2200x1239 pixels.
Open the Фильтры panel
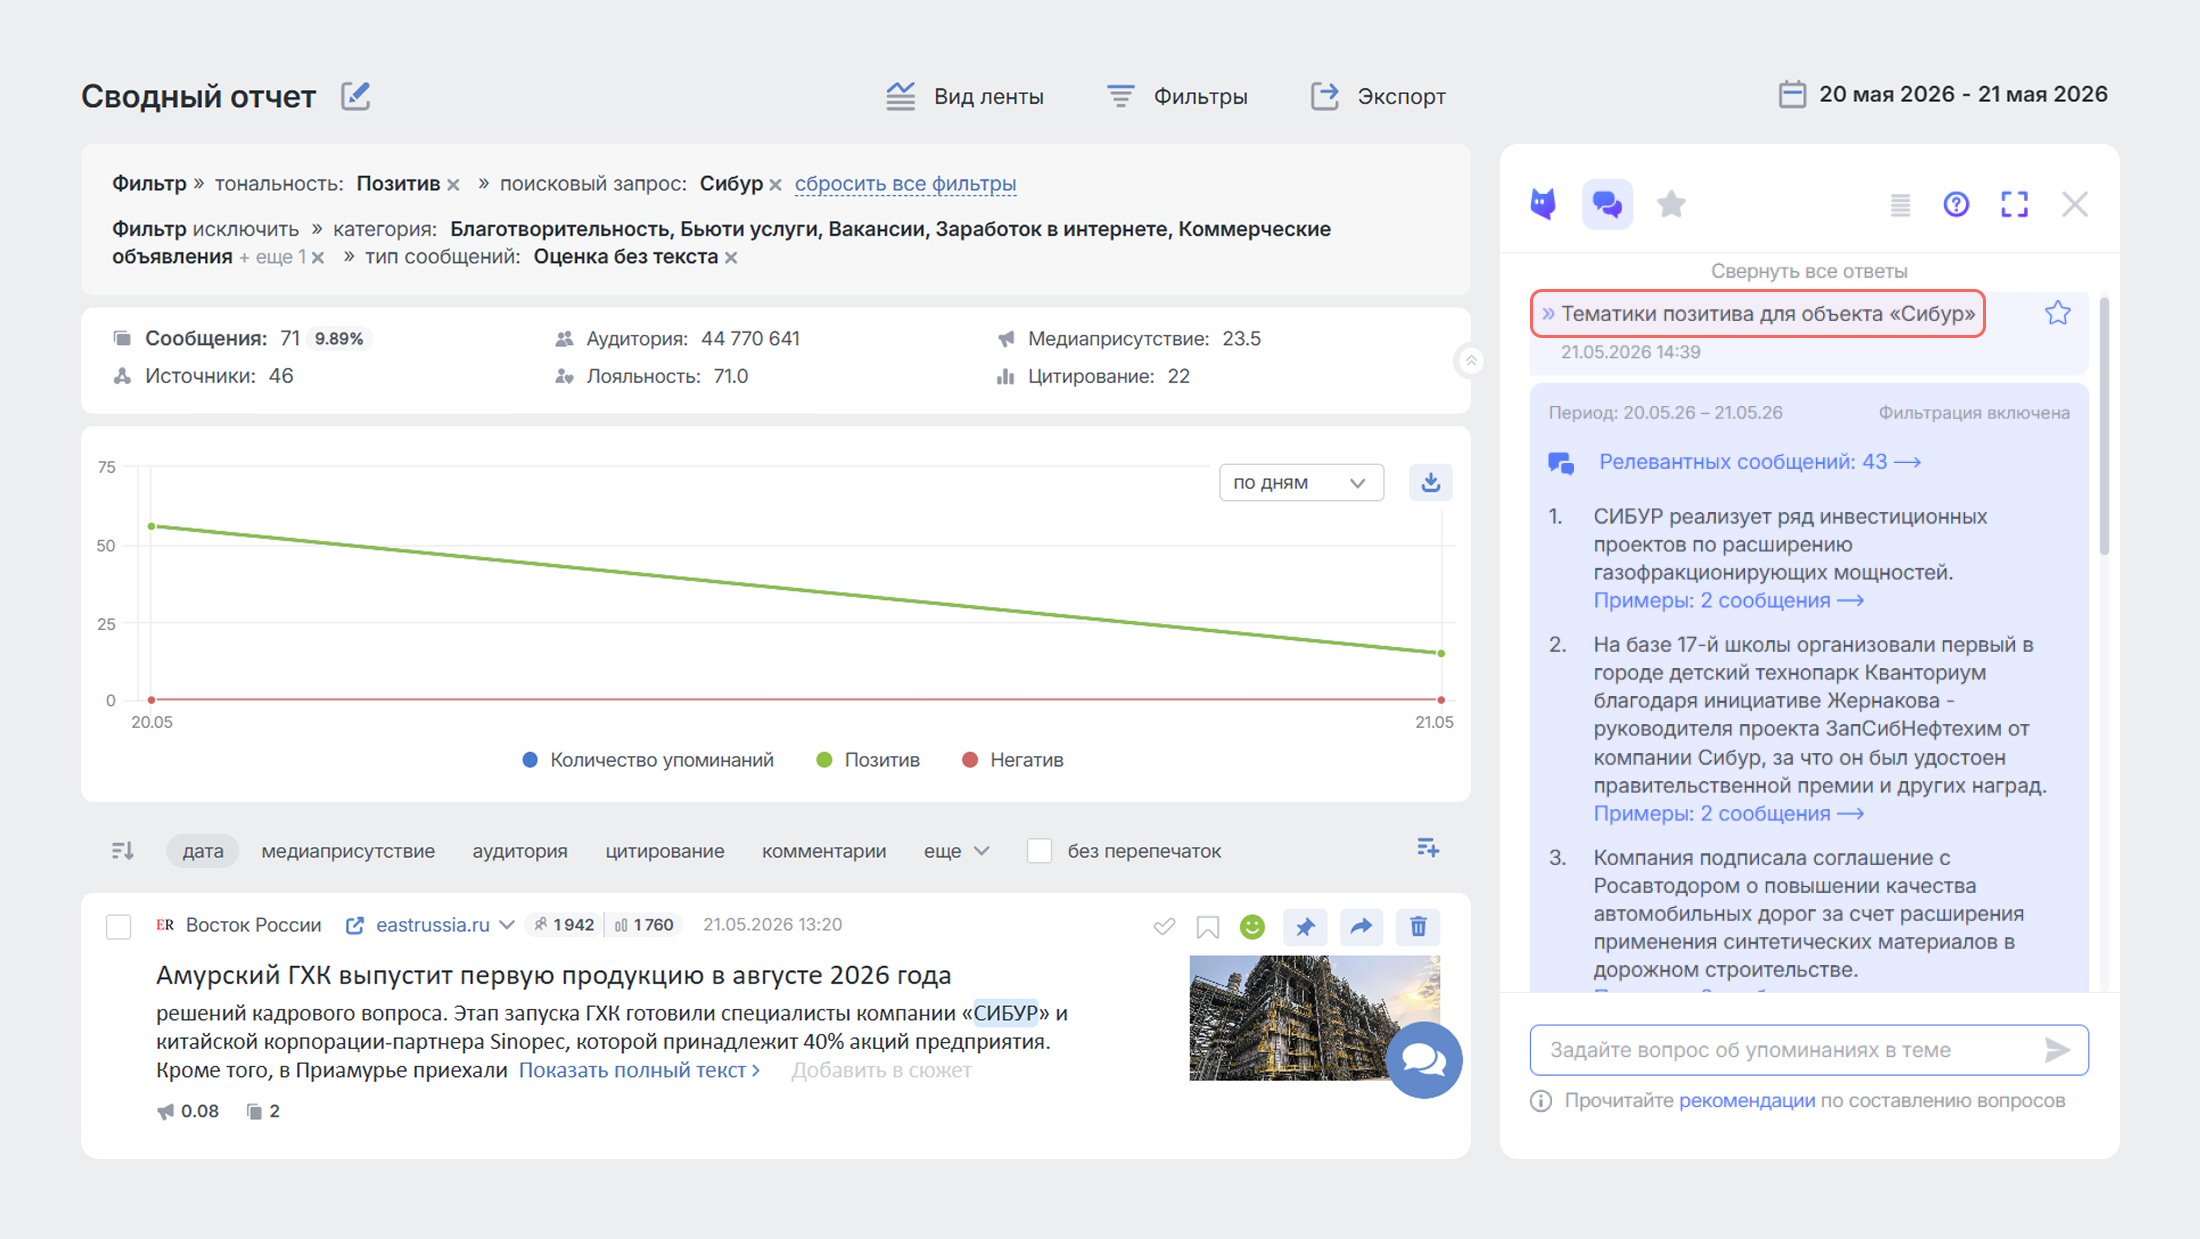[x=1177, y=96]
